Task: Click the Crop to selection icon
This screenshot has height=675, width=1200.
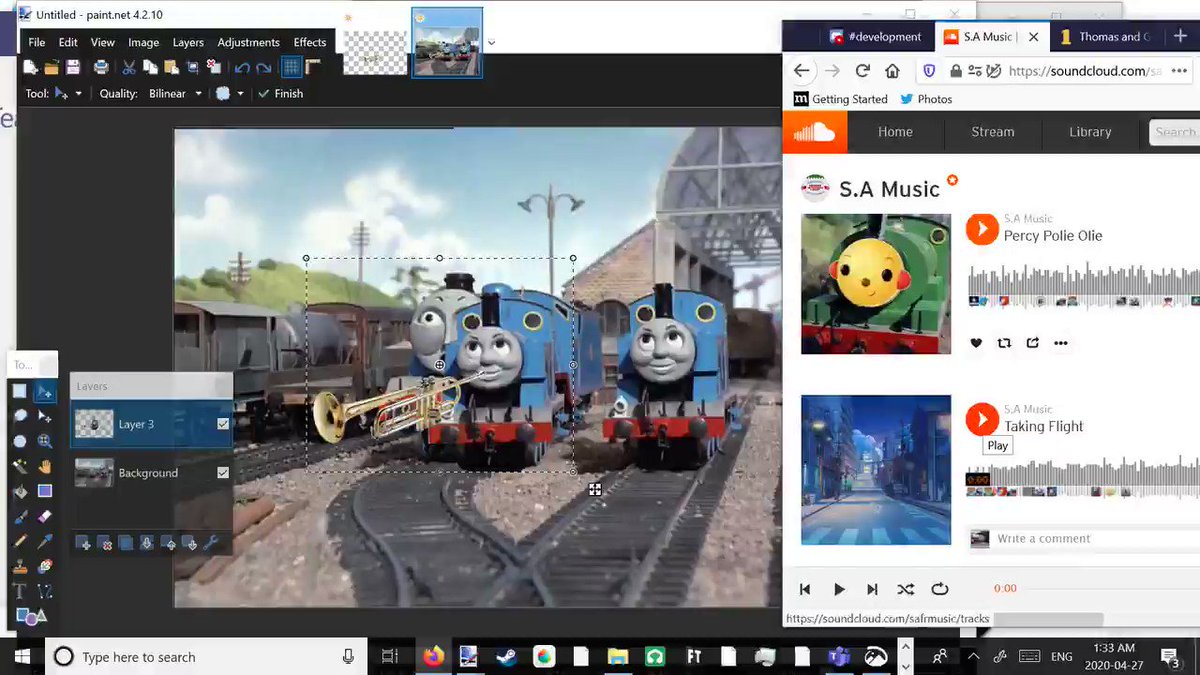Action: click(192, 68)
